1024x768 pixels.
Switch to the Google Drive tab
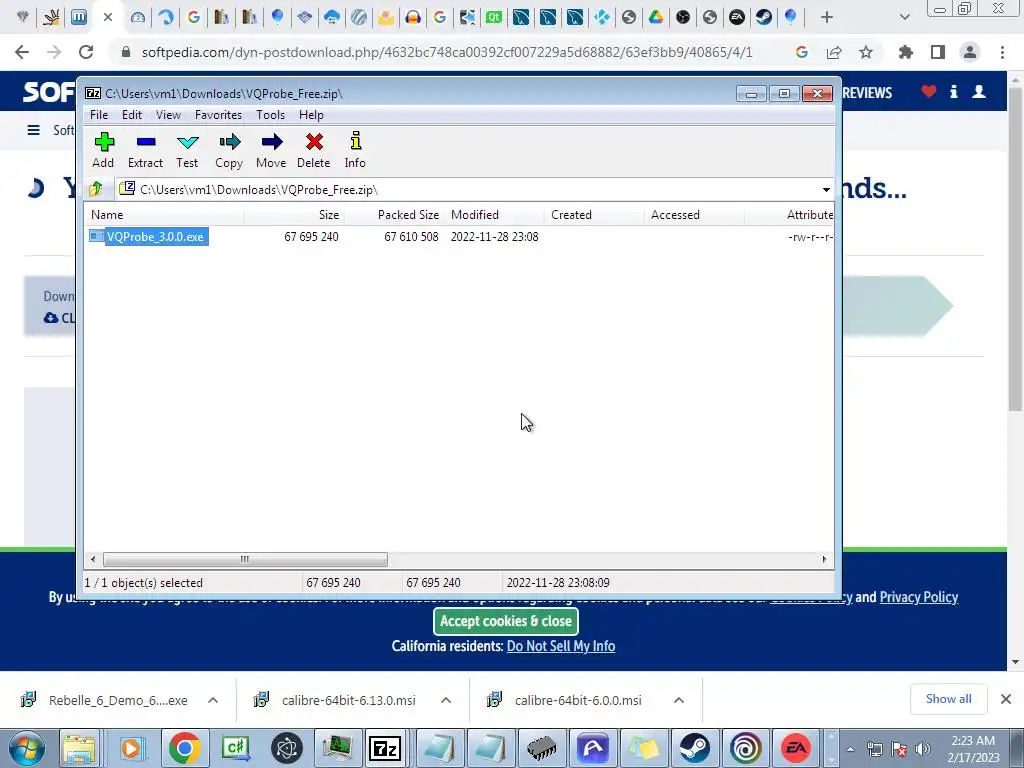point(656,18)
